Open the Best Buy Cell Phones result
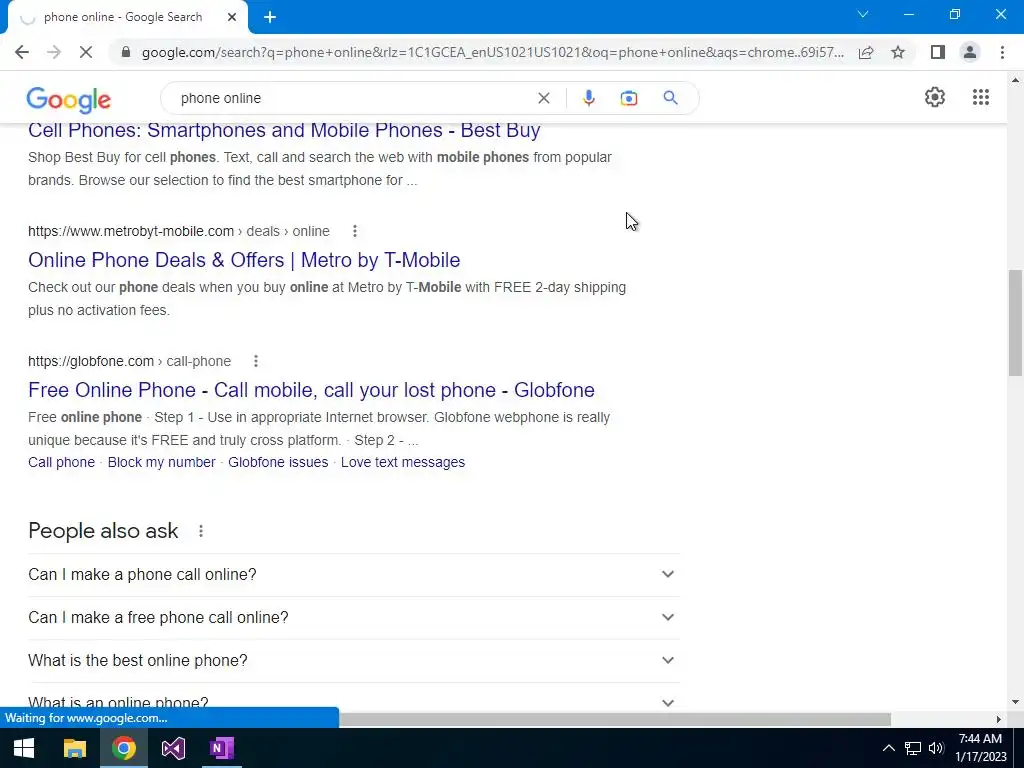Screen dimensions: 1024x768 (284, 130)
